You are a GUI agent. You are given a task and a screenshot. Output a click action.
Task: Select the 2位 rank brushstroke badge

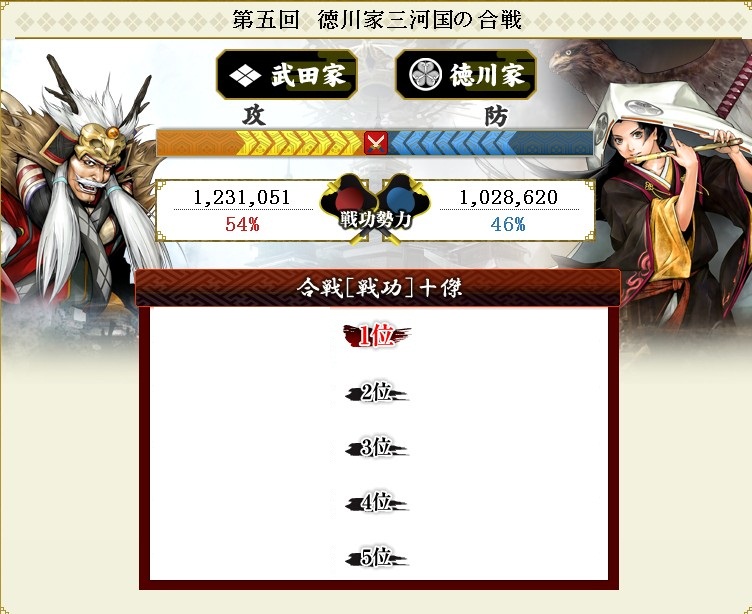pos(376,393)
